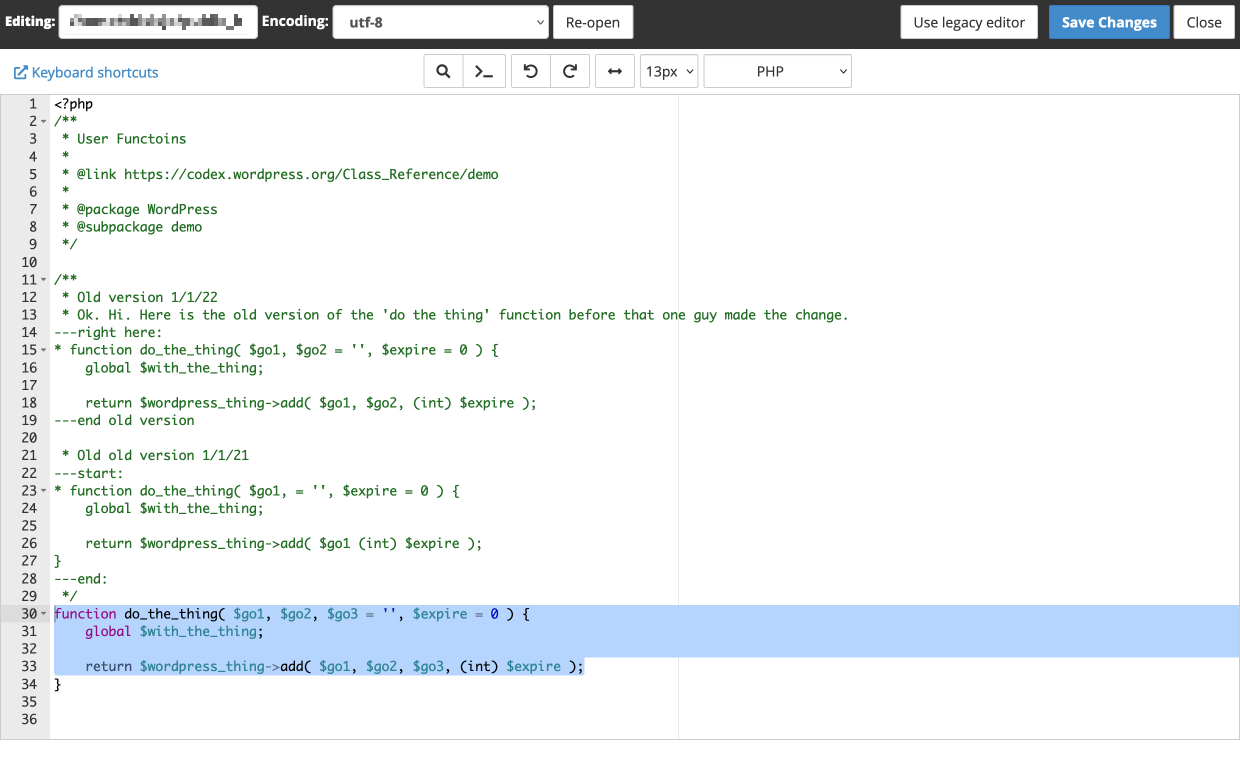Image resolution: width=1240 pixels, height=760 pixels.
Task: Toggle line wrap with the arrows icon
Action: [615, 72]
